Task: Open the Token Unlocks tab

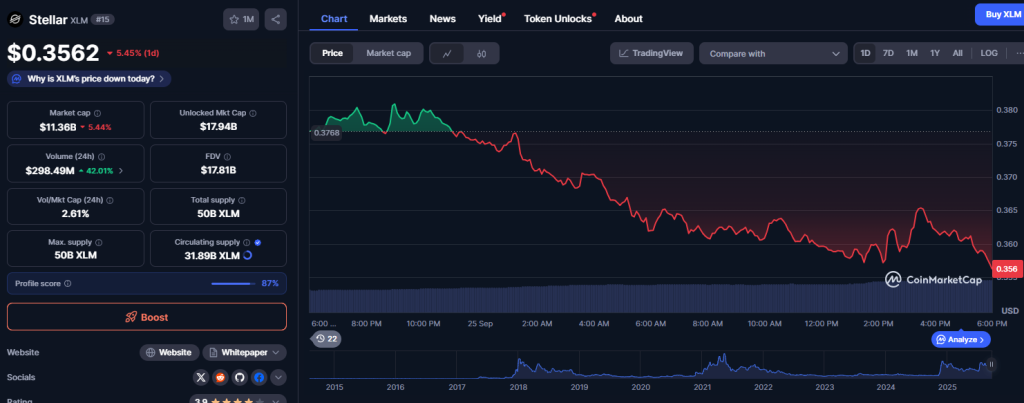Action: click(x=557, y=18)
